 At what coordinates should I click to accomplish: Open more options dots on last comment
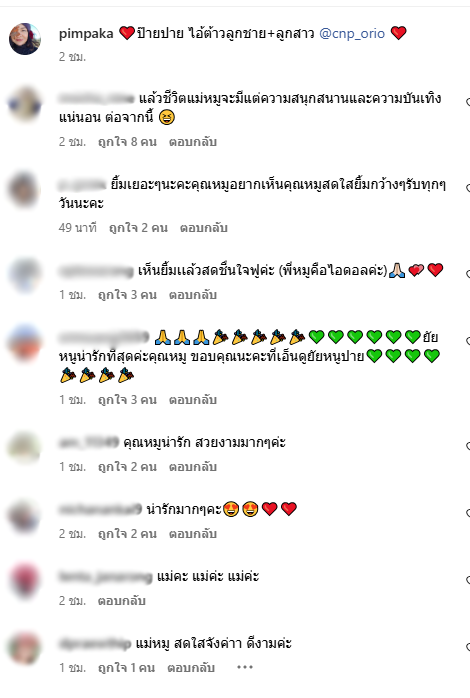[245, 667]
